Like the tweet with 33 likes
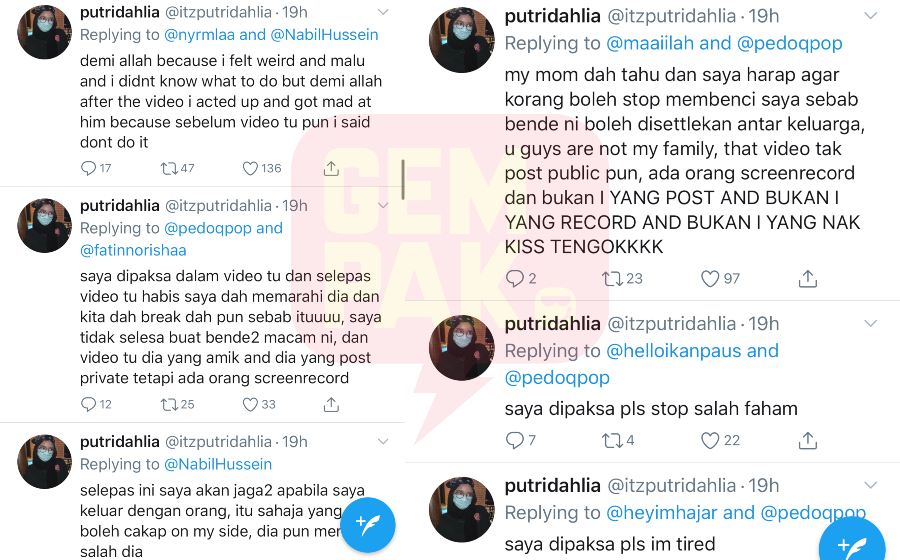Screen dimensions: 900x560 pyautogui.click(x=250, y=405)
